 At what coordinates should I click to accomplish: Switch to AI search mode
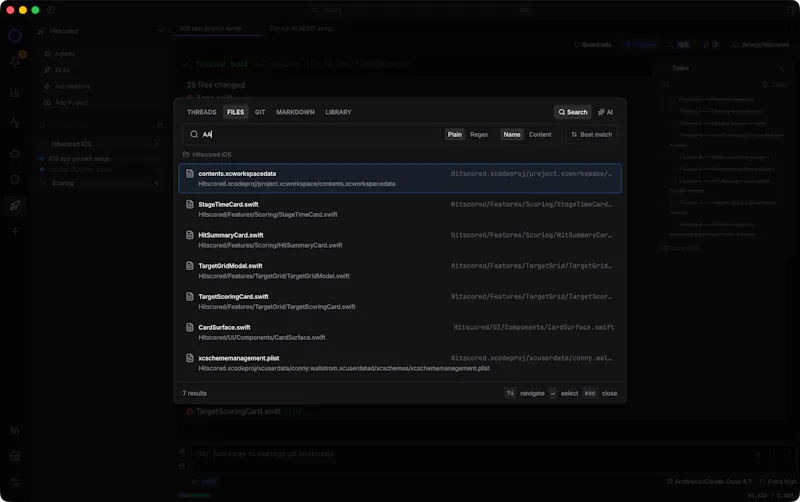(x=606, y=112)
